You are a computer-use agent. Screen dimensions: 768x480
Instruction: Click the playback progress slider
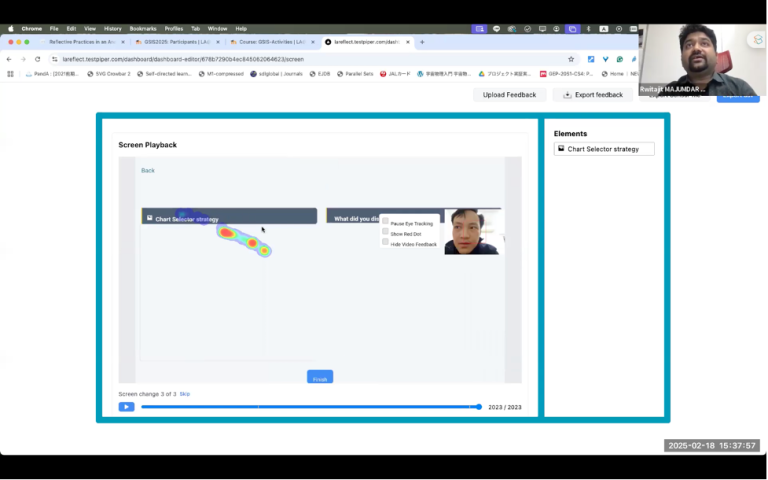click(x=310, y=407)
